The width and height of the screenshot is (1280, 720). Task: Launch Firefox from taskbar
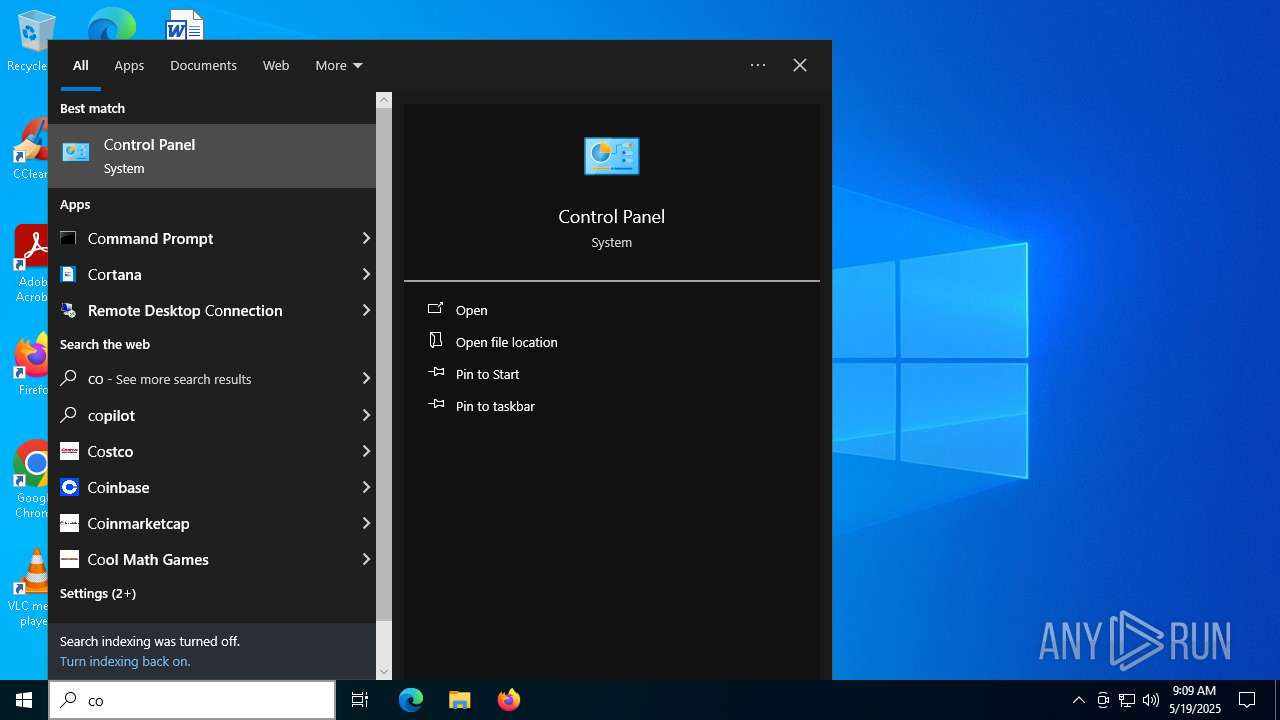508,700
